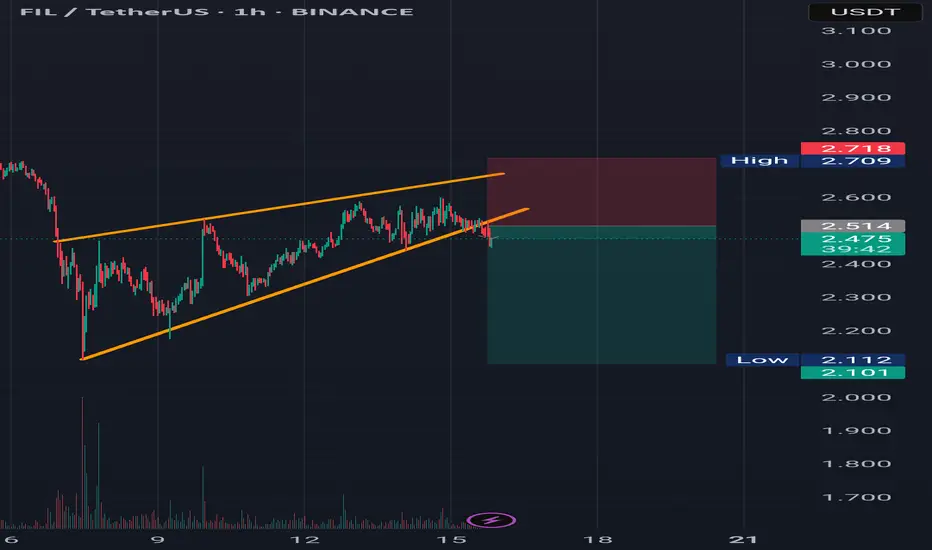Click the 3.100 price axis label
This screenshot has width=932, height=550.
[x=856, y=31]
